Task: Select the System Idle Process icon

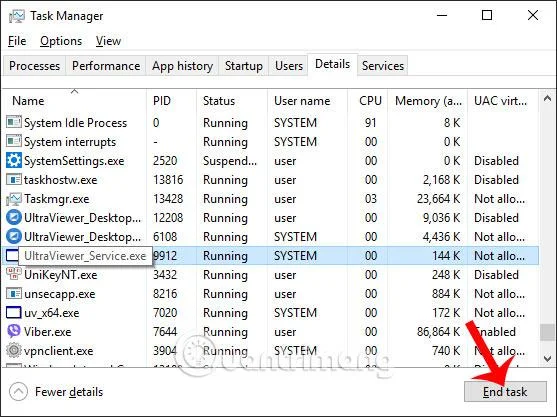Action: [14, 123]
